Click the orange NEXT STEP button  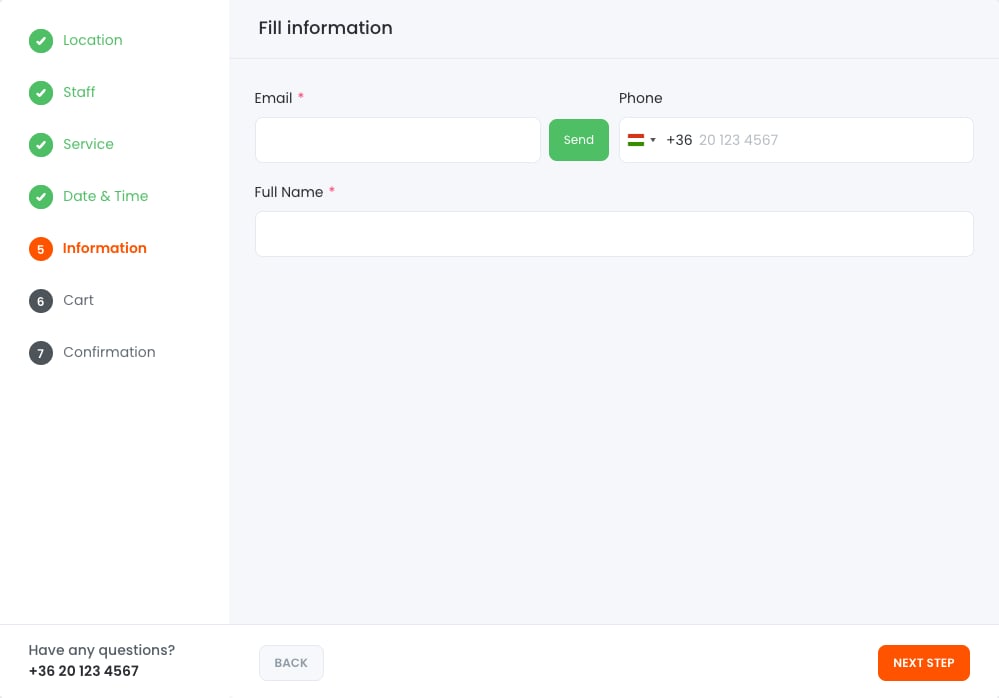point(923,663)
